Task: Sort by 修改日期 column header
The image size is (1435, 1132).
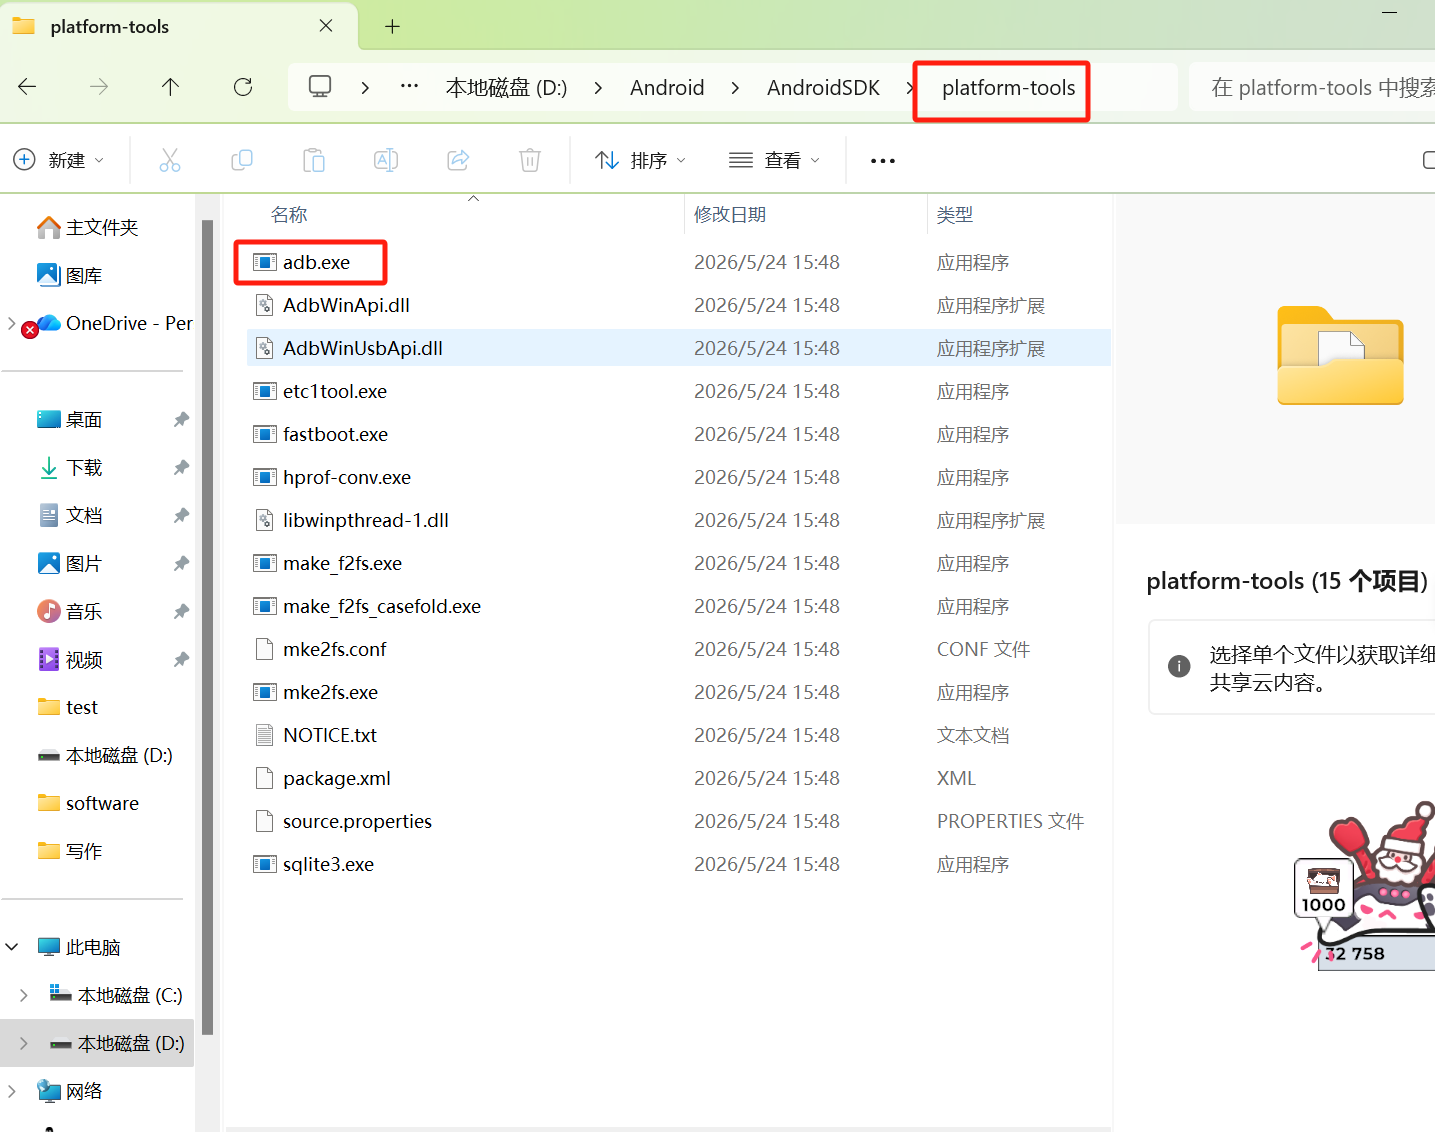Action: (730, 214)
